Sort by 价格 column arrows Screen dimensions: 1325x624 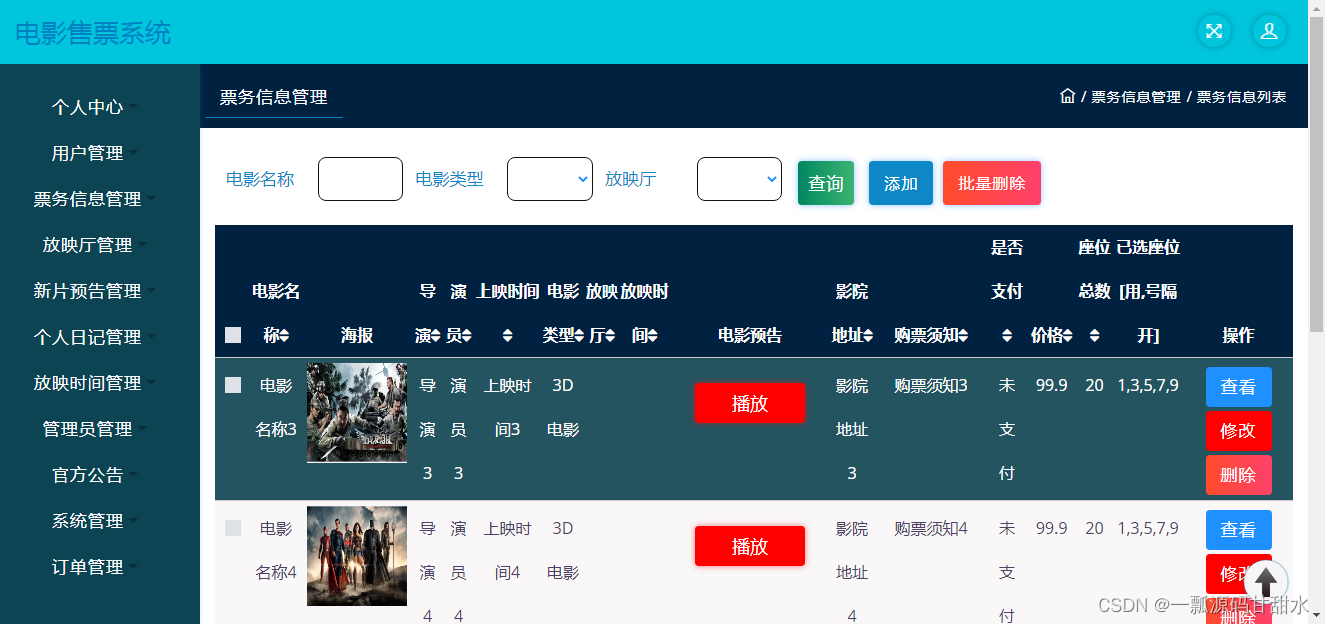coord(1067,336)
